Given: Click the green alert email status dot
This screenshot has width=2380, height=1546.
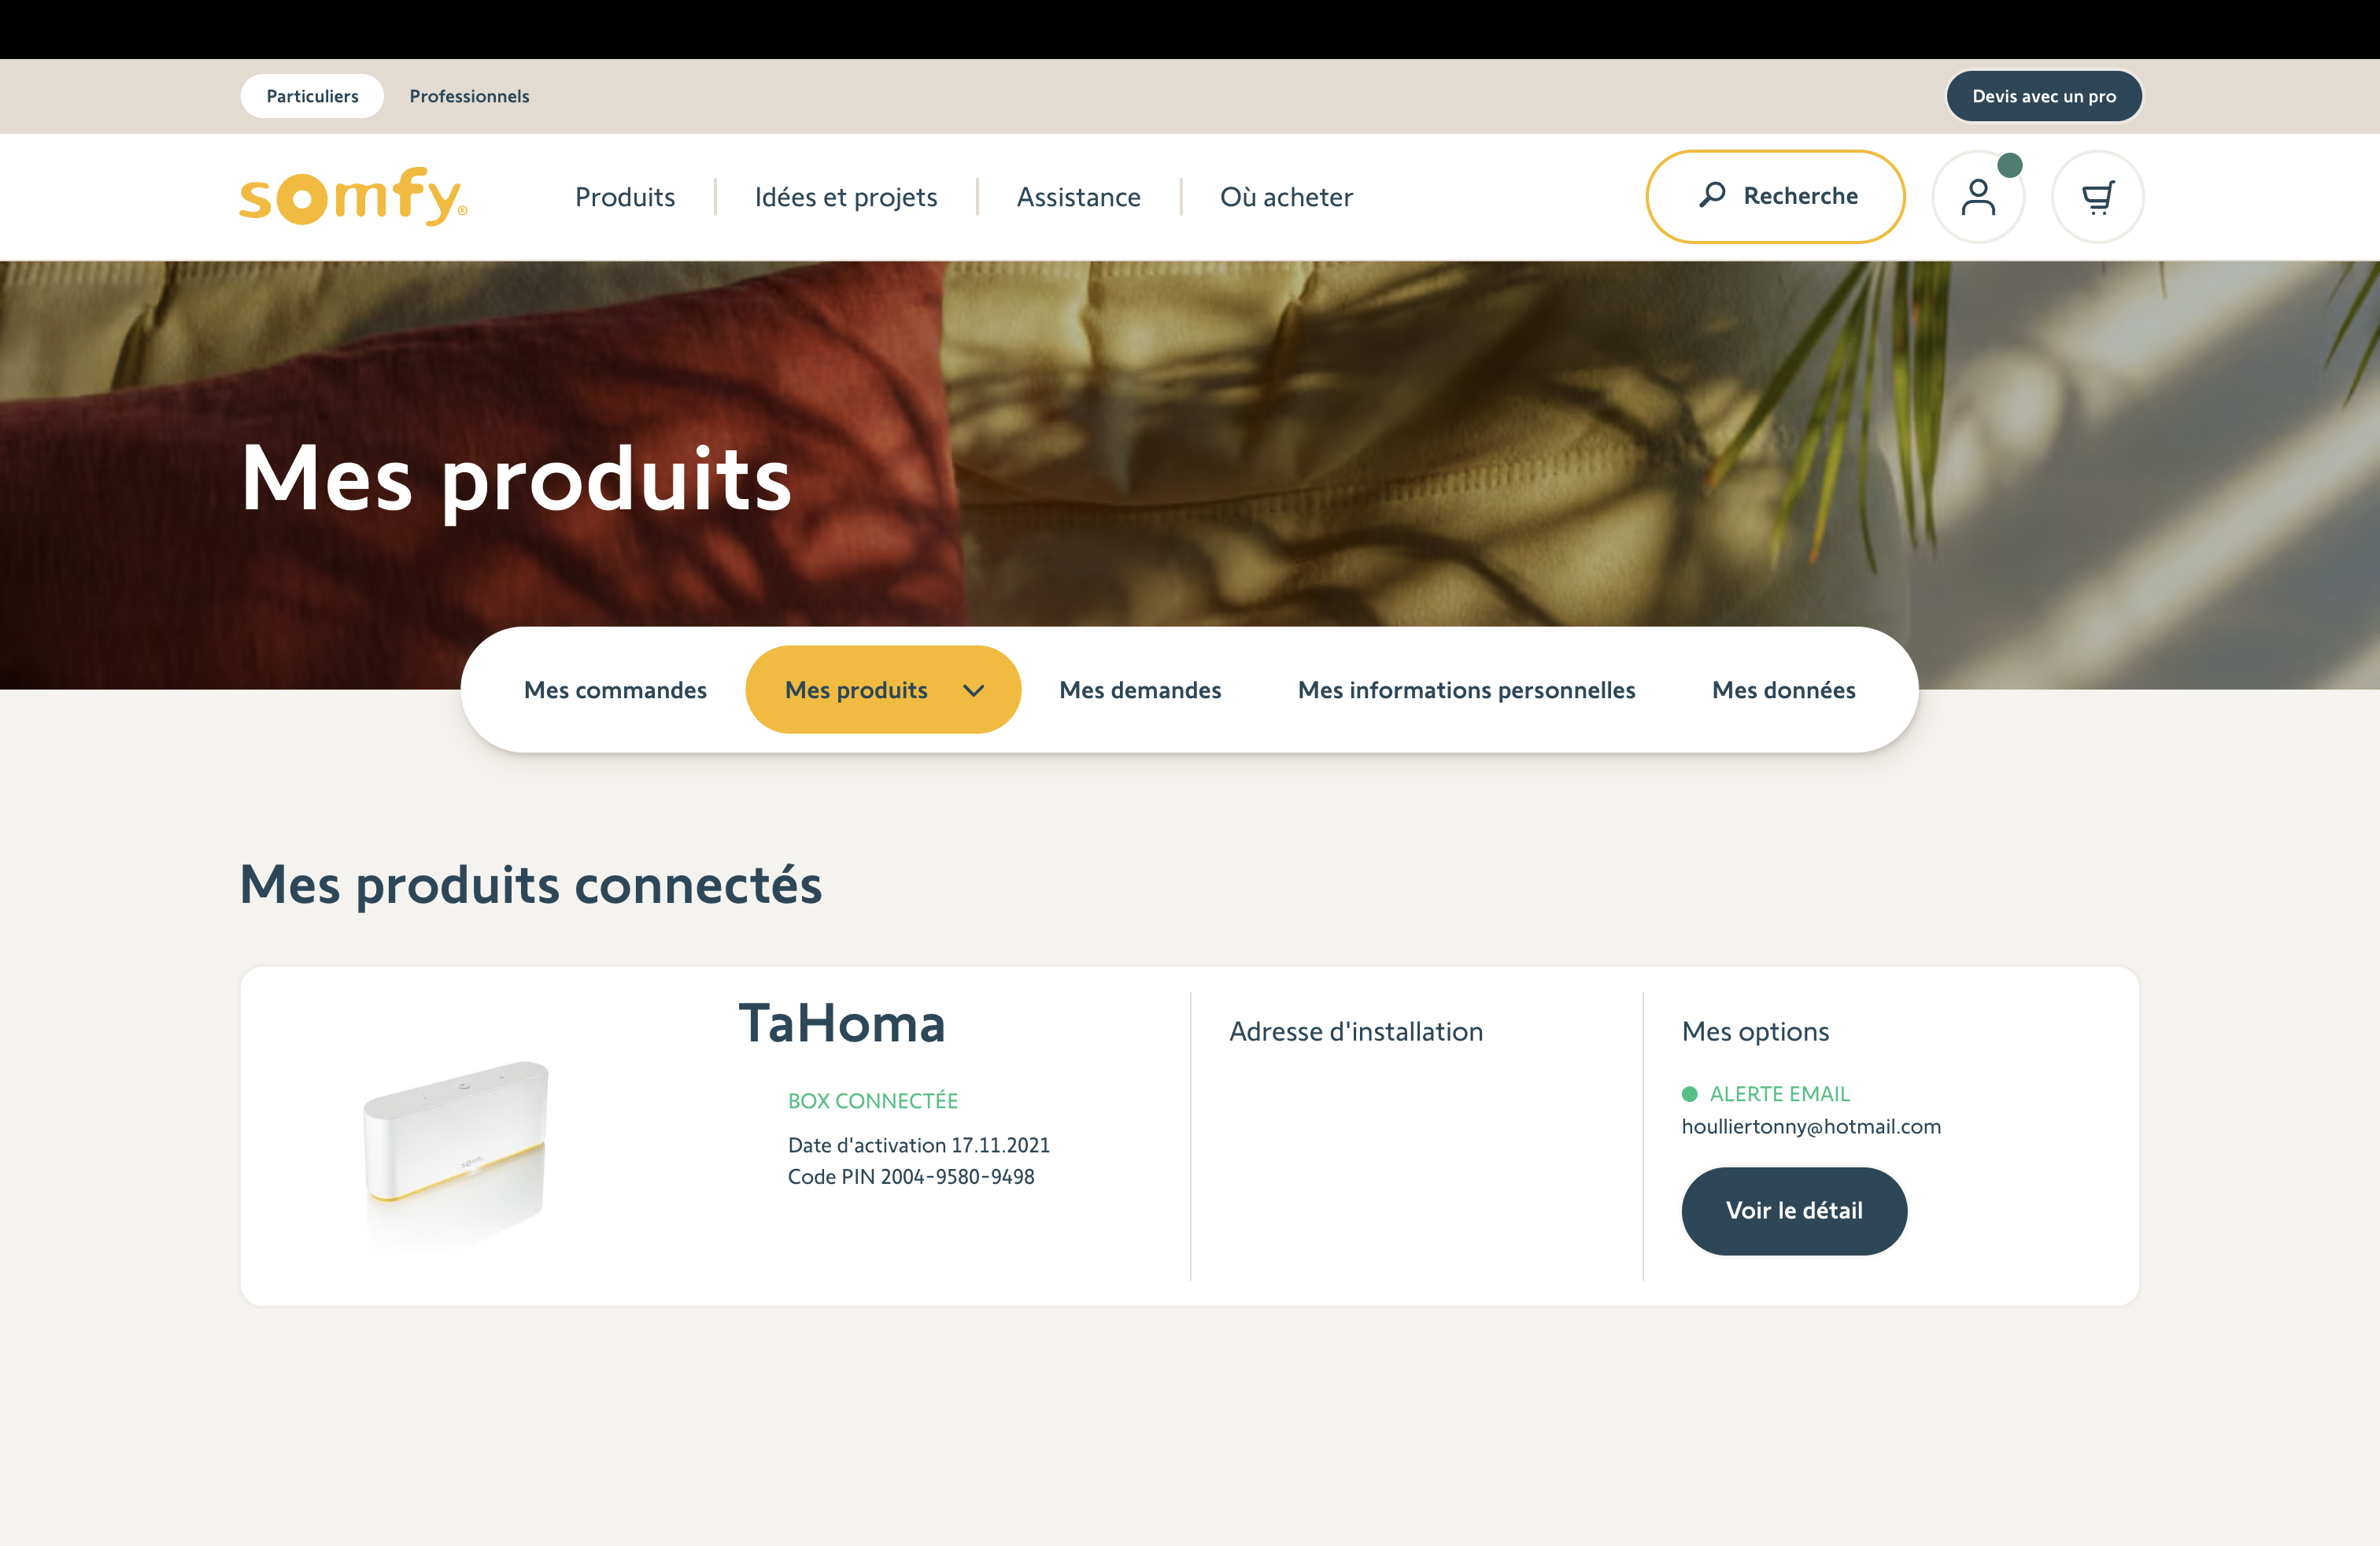Looking at the screenshot, I should click(x=1689, y=1094).
